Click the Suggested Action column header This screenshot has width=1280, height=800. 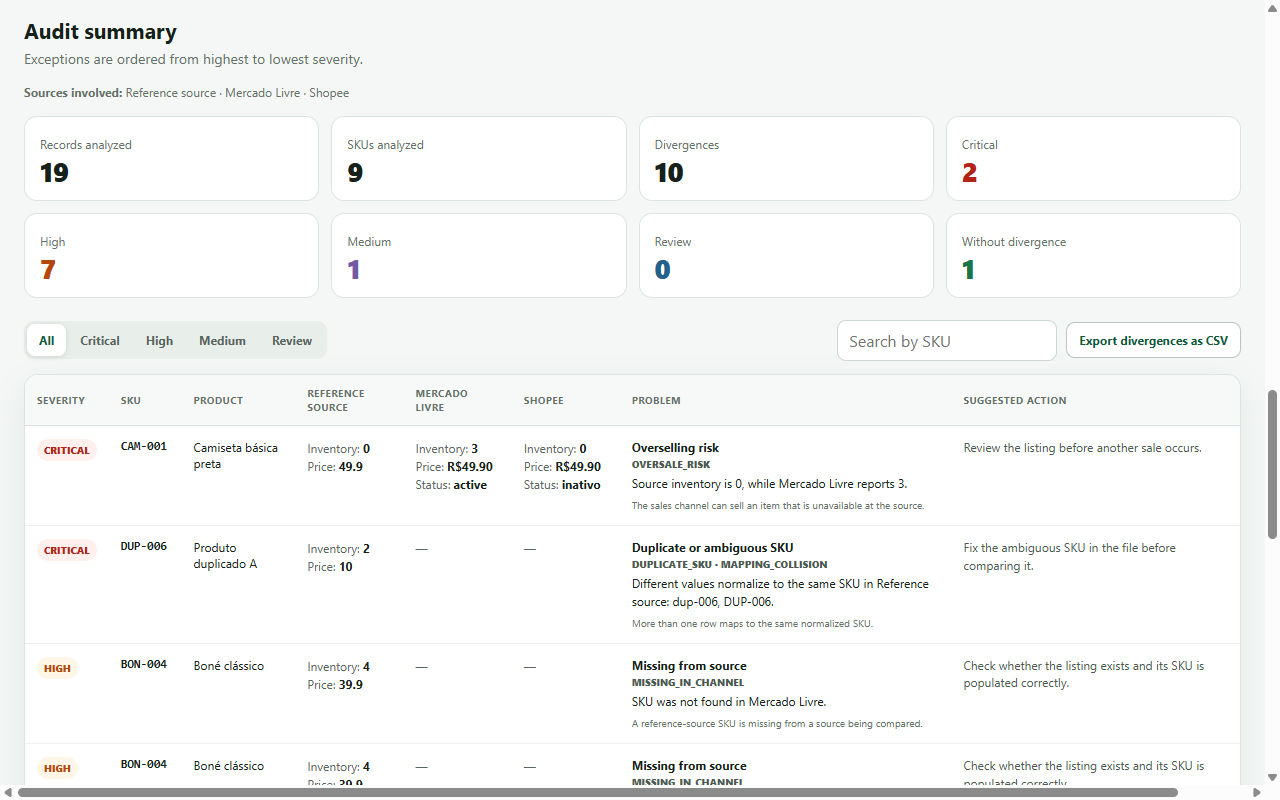click(1015, 401)
